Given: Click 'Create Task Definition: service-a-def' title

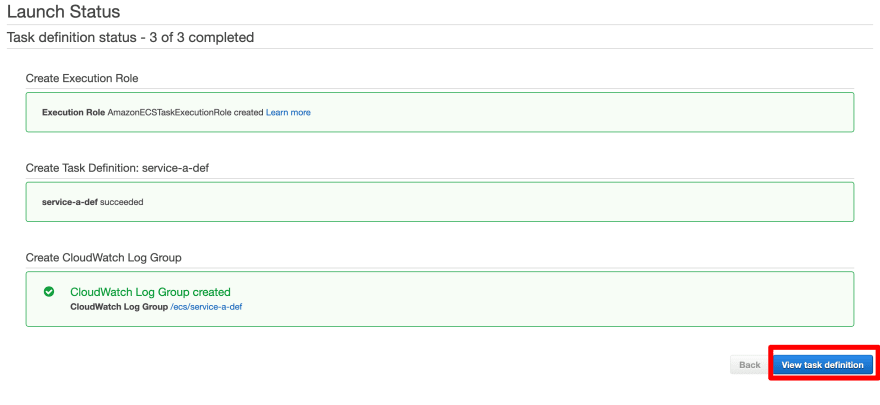Looking at the screenshot, I should click(117, 168).
